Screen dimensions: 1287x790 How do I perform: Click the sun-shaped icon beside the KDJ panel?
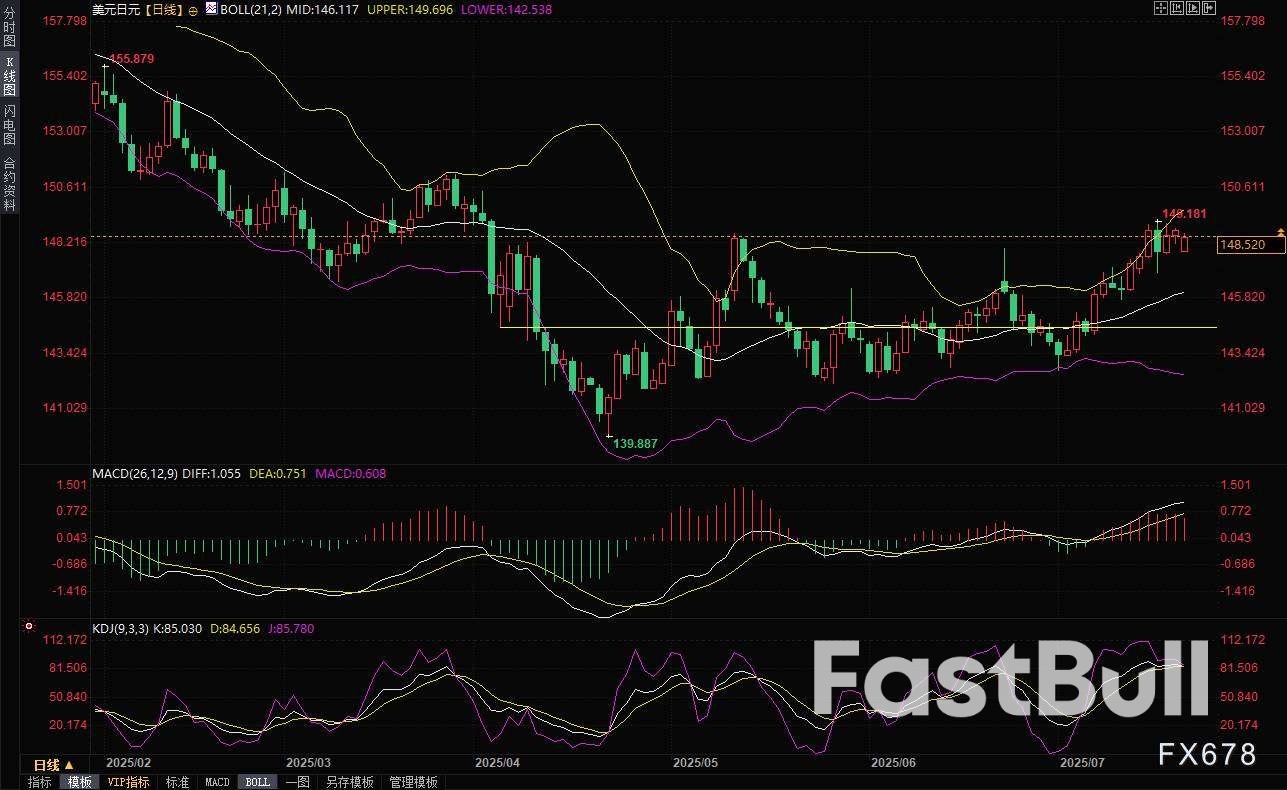tap(29, 627)
